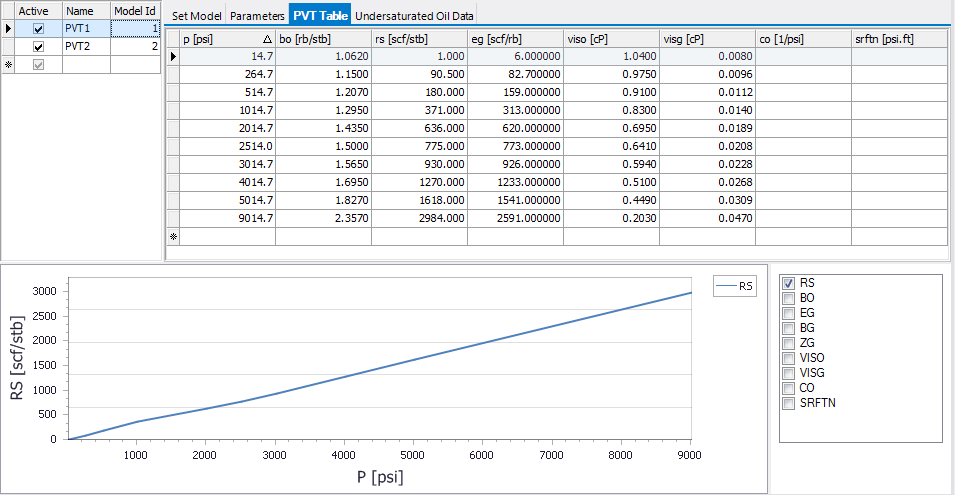Viewport: 955px width, 495px height.
Task: Click the new-row asterisk in model list
Action: 8,65
